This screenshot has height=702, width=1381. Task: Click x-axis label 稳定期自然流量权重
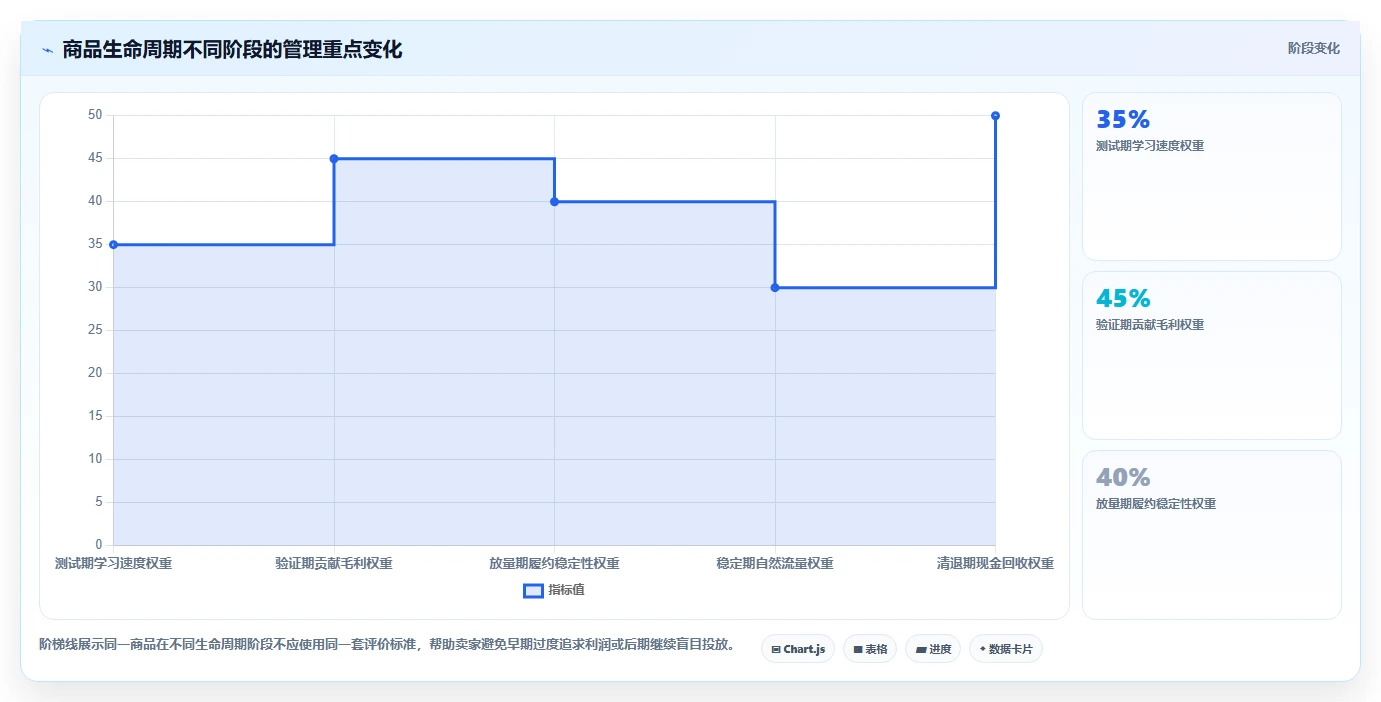775,563
